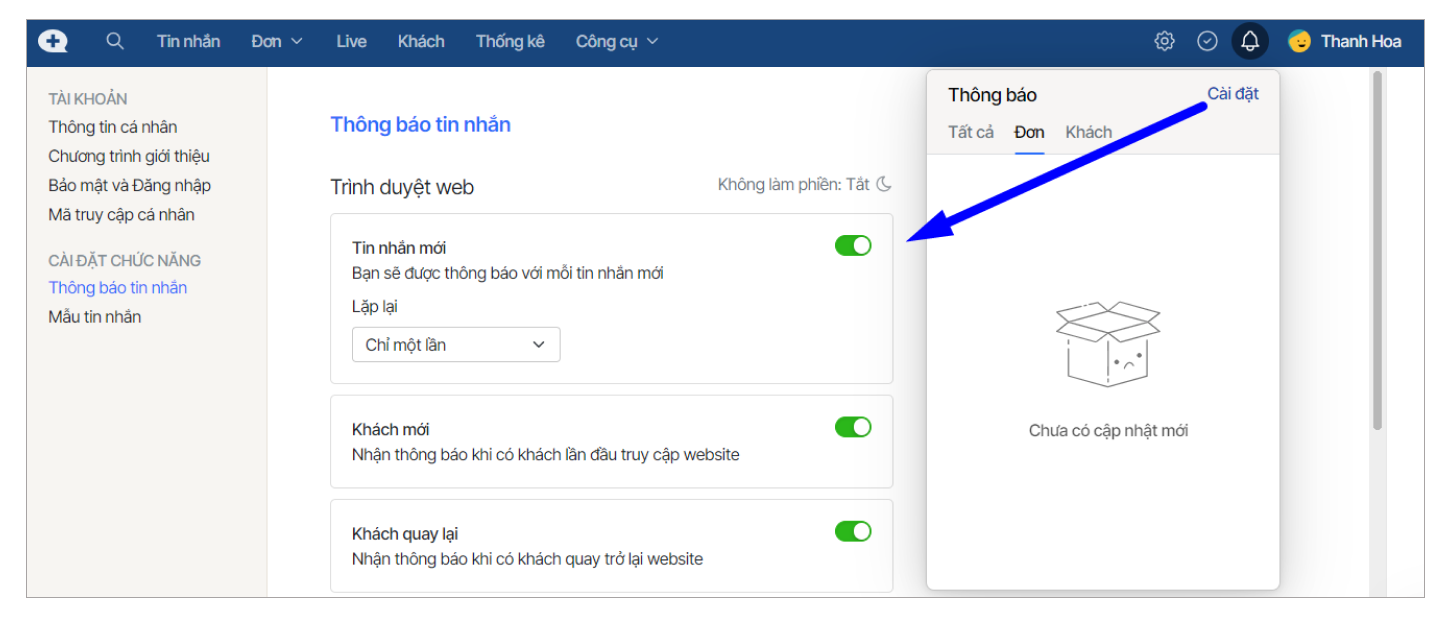
Task: Click the checkmark circle tasks icon
Action: pos(1207,41)
